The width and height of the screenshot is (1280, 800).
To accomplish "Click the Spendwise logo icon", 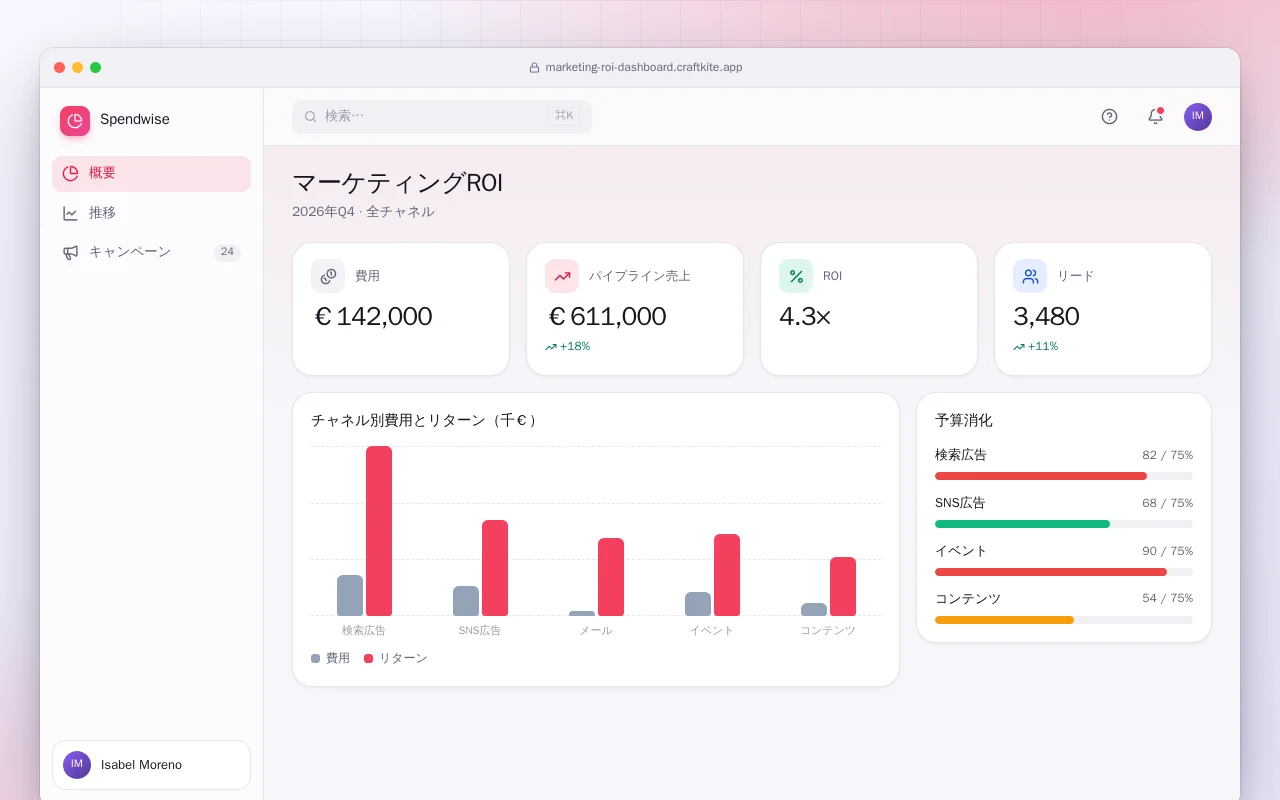I will coord(75,121).
